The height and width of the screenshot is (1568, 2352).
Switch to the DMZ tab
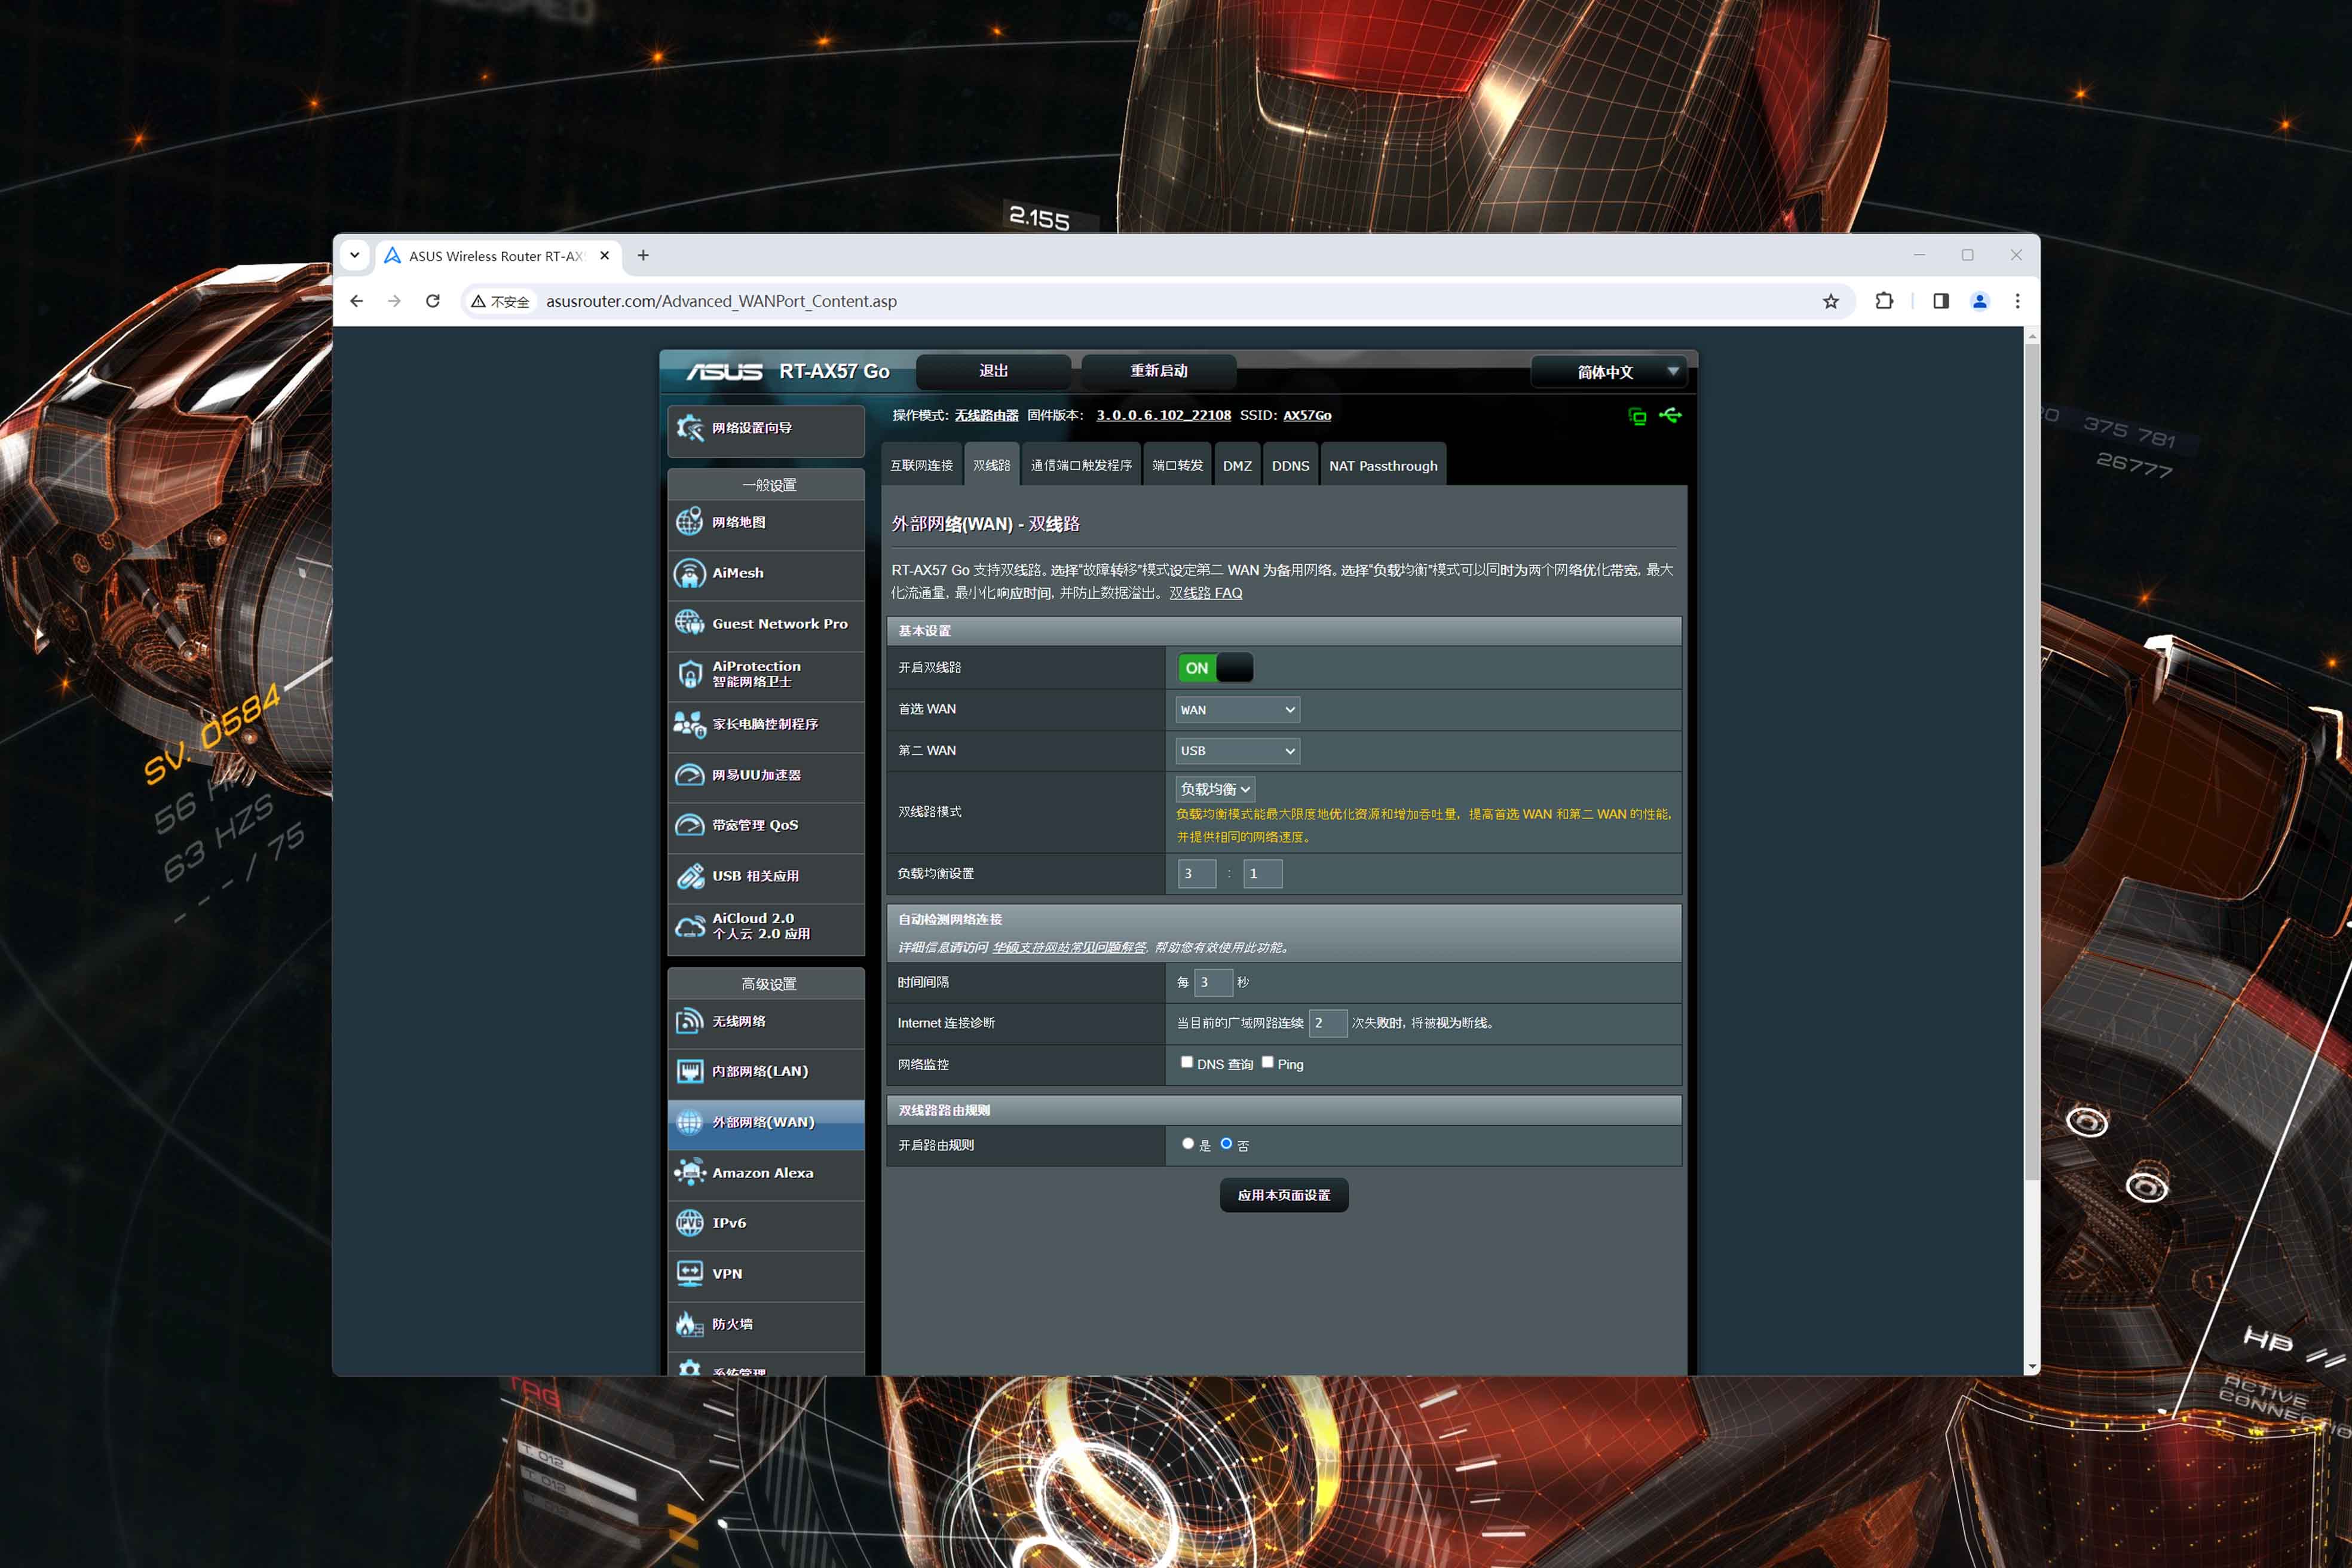pos(1237,465)
